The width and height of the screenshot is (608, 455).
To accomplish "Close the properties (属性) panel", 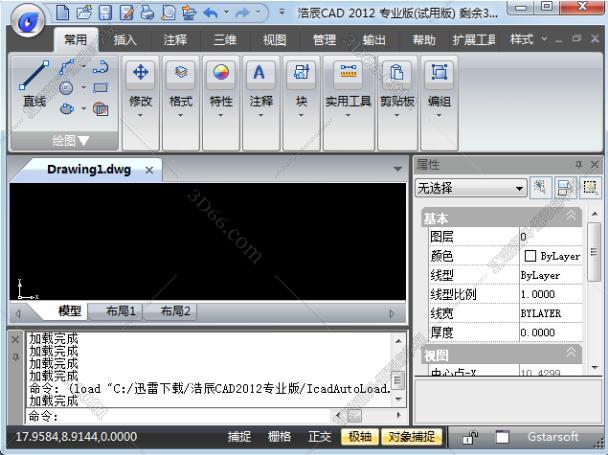I will [x=594, y=164].
